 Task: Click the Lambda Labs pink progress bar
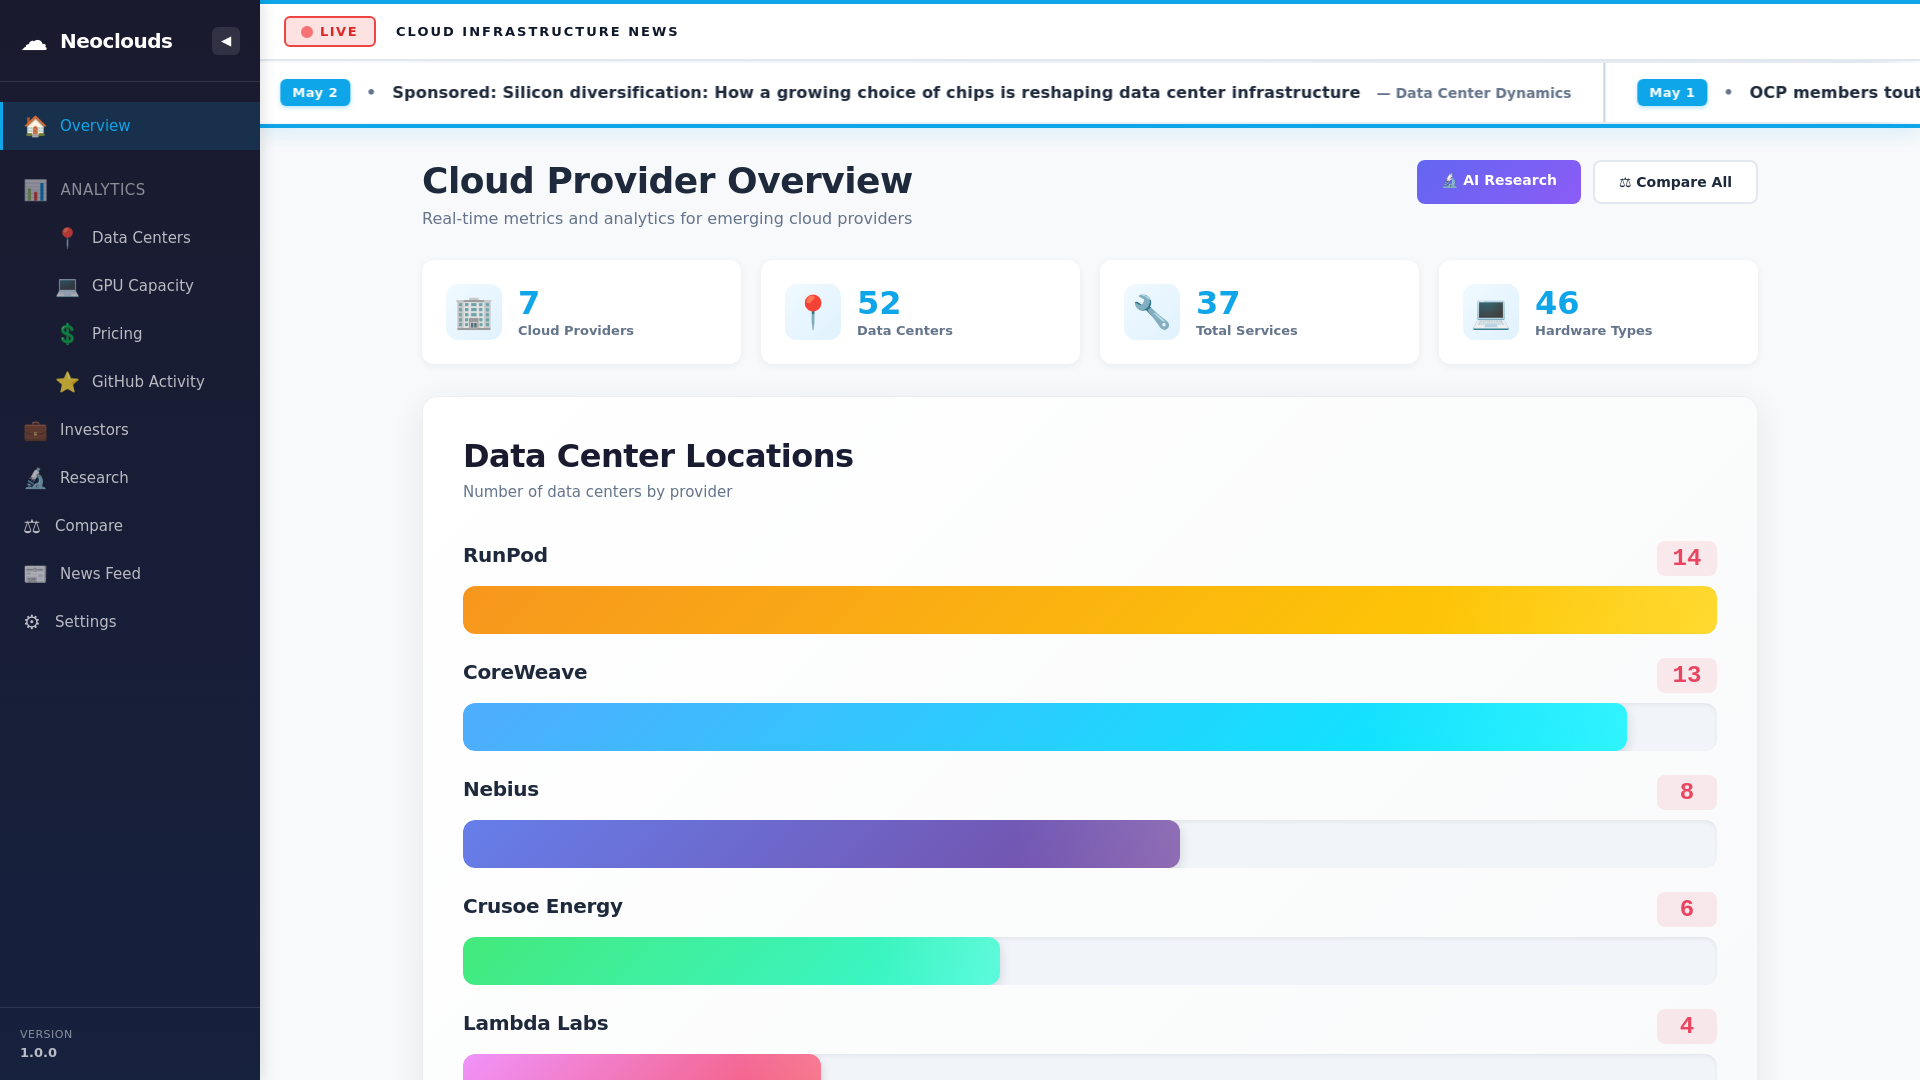coord(642,1067)
